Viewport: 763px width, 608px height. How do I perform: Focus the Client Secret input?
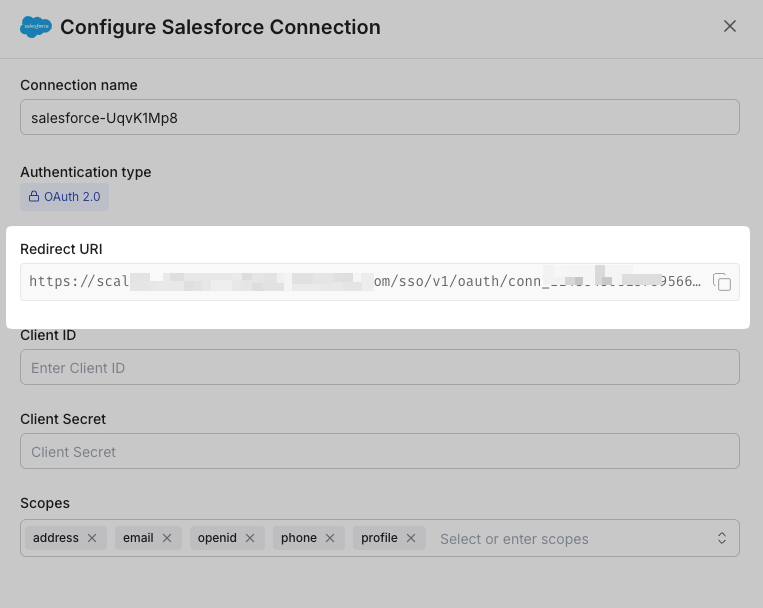pos(380,451)
